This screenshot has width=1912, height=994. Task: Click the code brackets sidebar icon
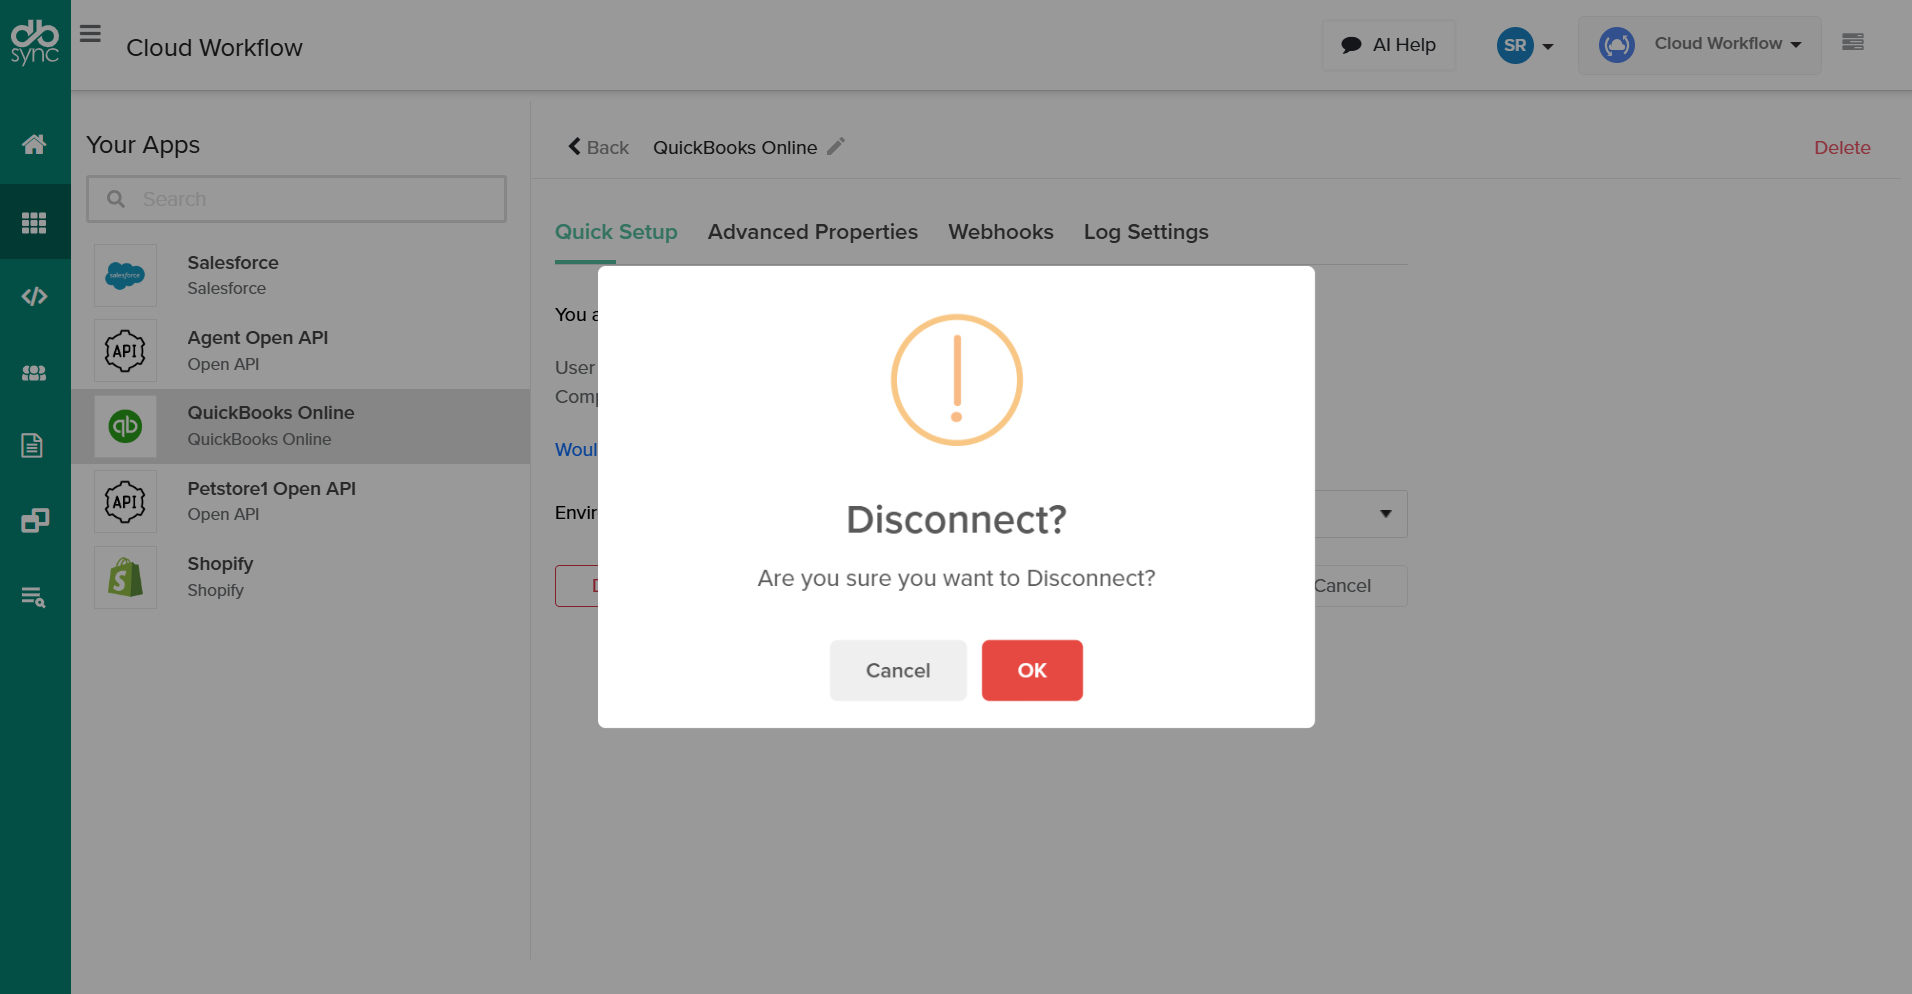click(x=34, y=296)
